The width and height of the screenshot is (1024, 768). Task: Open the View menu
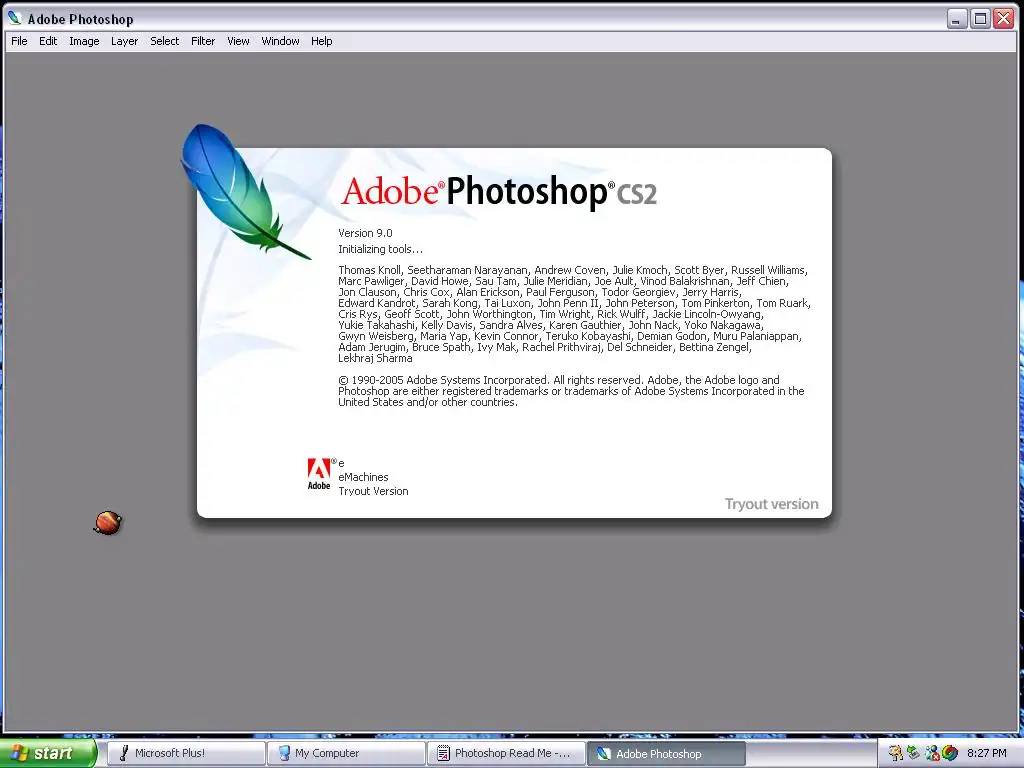(238, 41)
